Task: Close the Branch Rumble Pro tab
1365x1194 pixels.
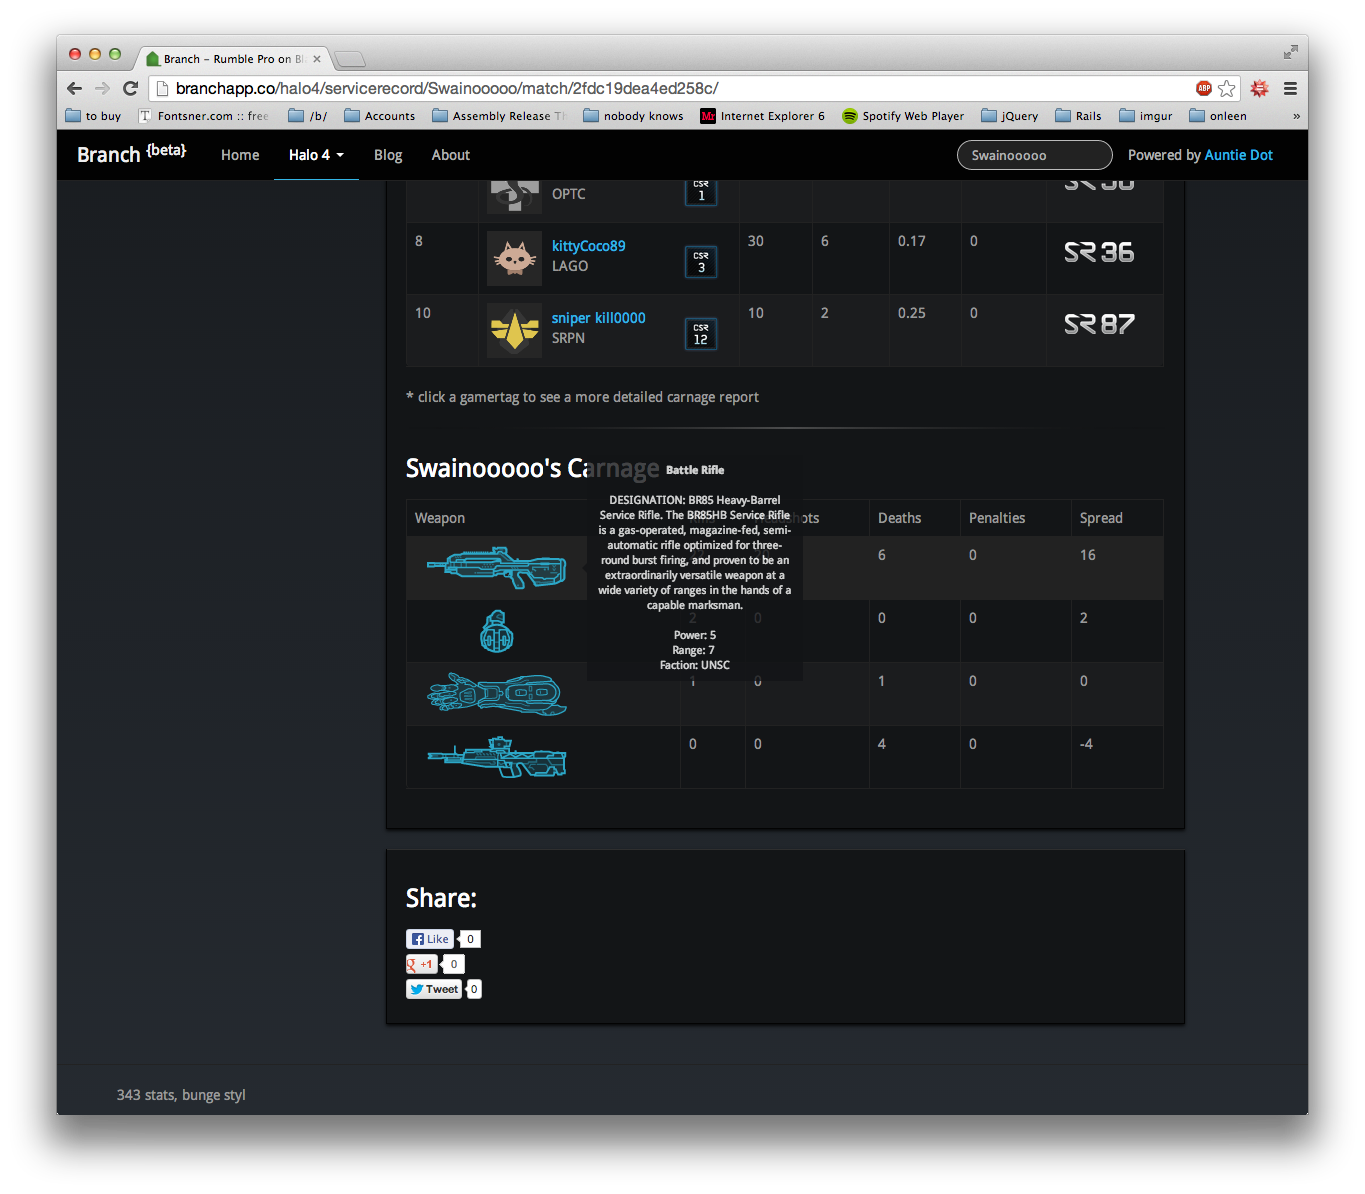Action: (317, 59)
